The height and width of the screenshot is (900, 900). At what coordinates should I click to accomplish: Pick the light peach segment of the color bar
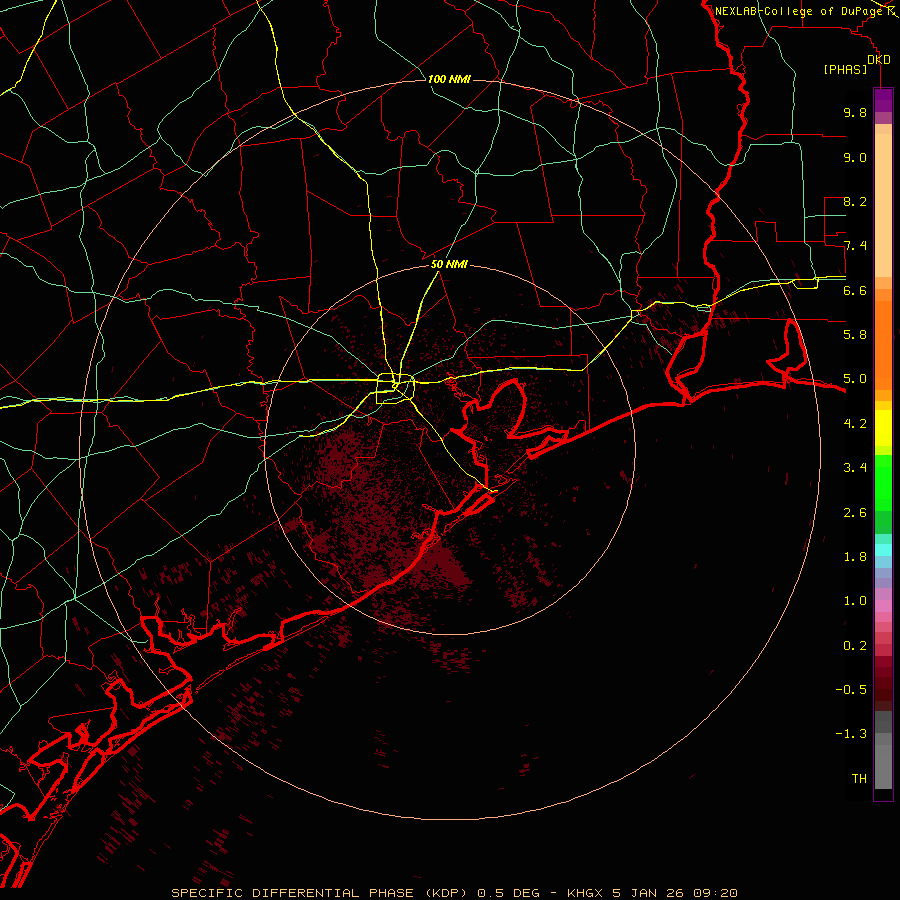click(x=883, y=205)
